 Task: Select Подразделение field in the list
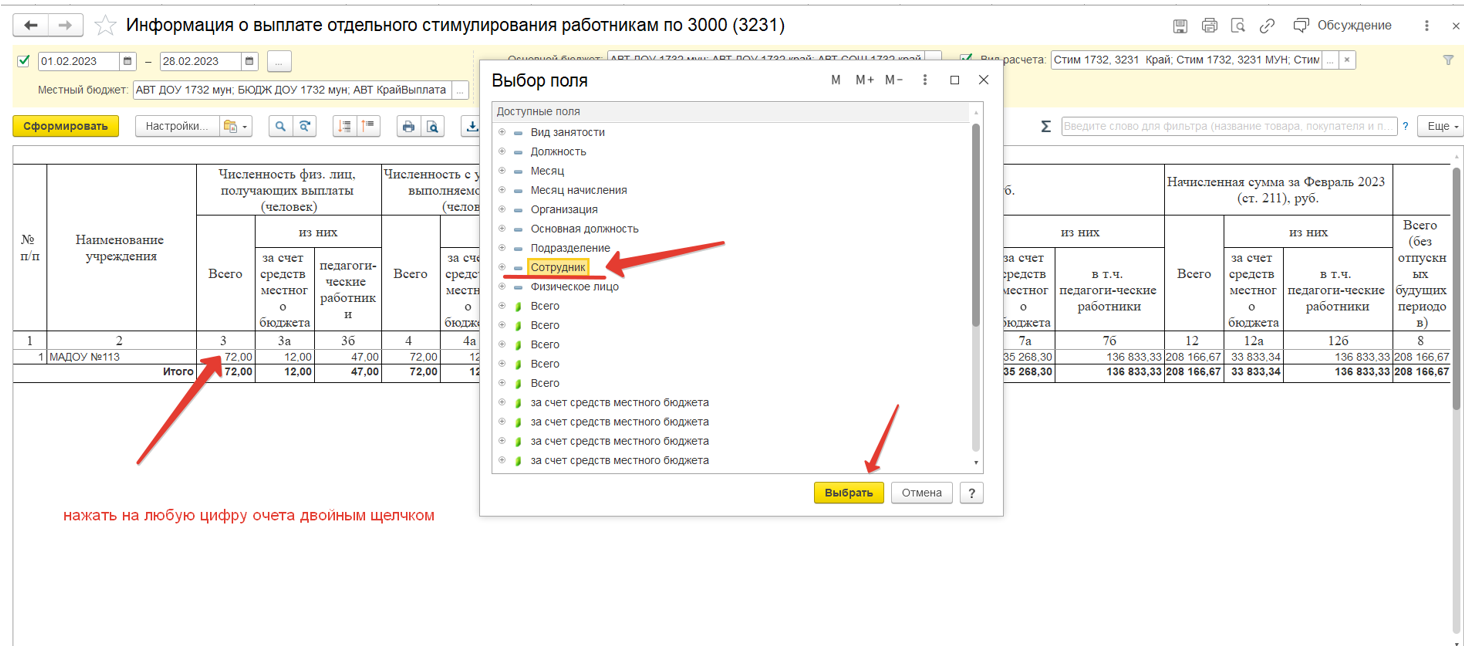click(x=570, y=248)
